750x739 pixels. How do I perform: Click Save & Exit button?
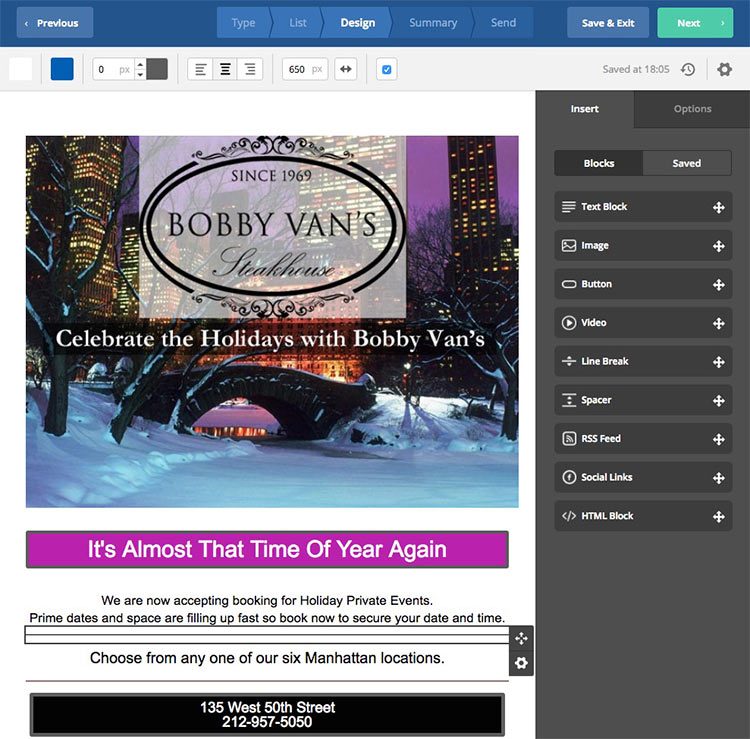click(x=608, y=22)
